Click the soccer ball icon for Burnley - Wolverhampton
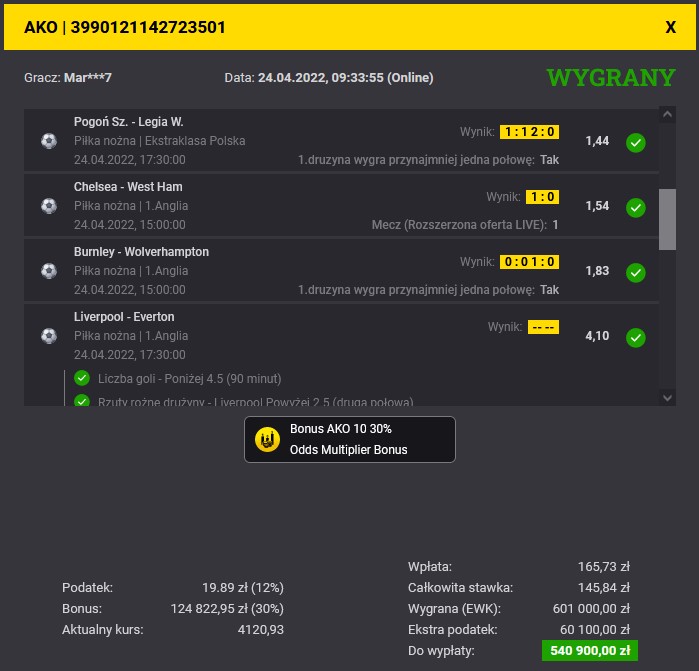 (49, 271)
